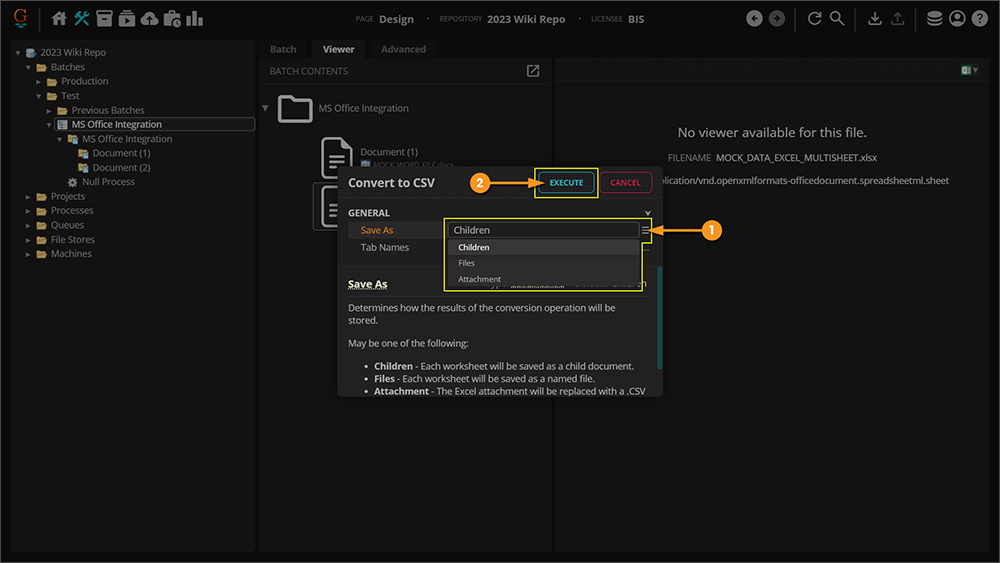Collapse the GENERAL section chevron
This screenshot has width=1000, height=563.
click(x=647, y=213)
